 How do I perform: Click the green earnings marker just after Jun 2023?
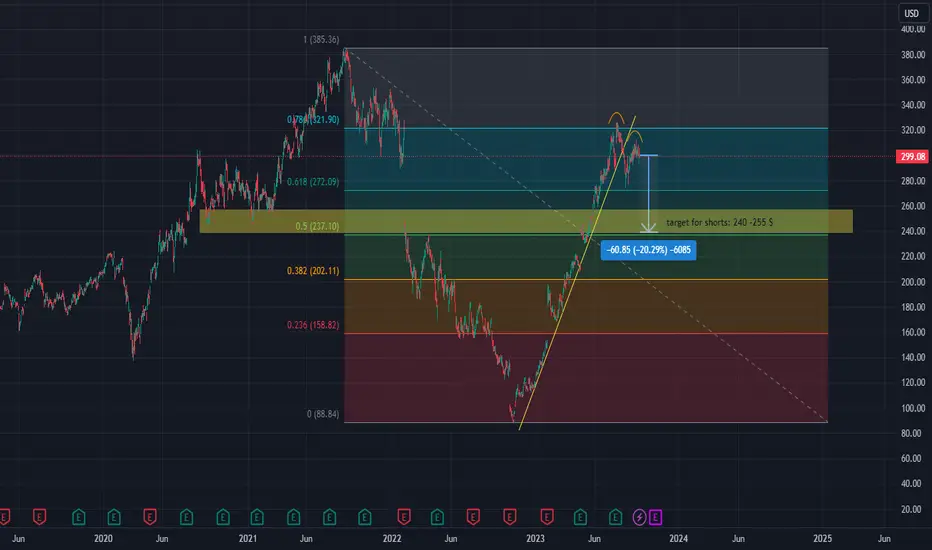tap(615, 517)
